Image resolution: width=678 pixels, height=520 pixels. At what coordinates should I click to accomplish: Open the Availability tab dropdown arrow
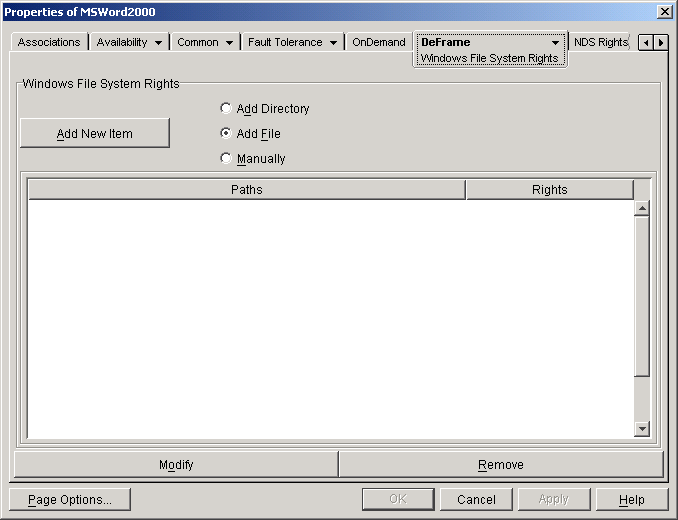(x=159, y=43)
